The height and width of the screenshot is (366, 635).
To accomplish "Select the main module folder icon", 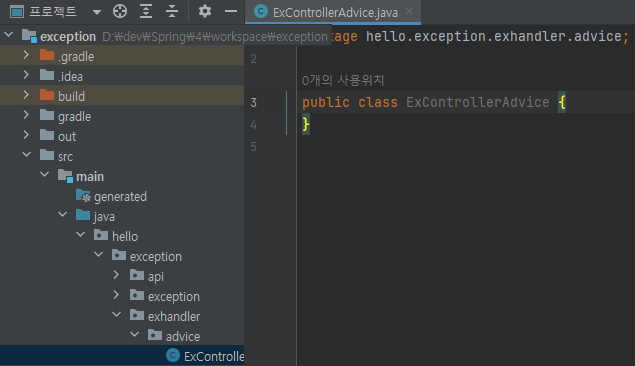I will pos(65,175).
